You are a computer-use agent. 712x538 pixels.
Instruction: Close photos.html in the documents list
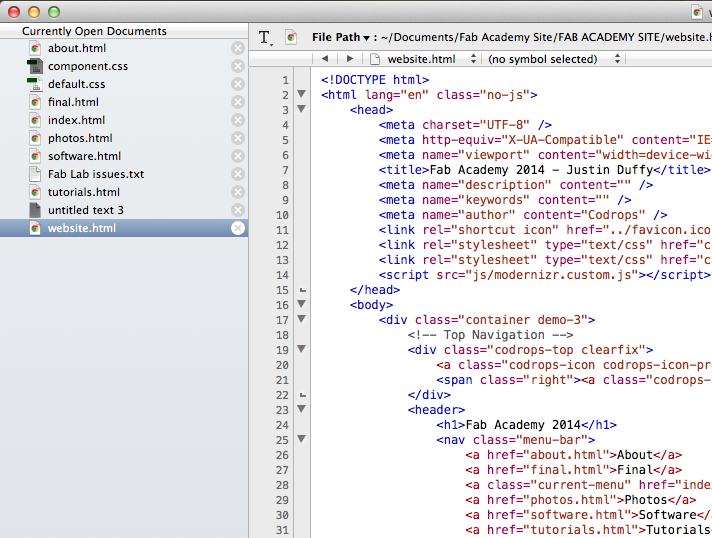pyautogui.click(x=237, y=138)
